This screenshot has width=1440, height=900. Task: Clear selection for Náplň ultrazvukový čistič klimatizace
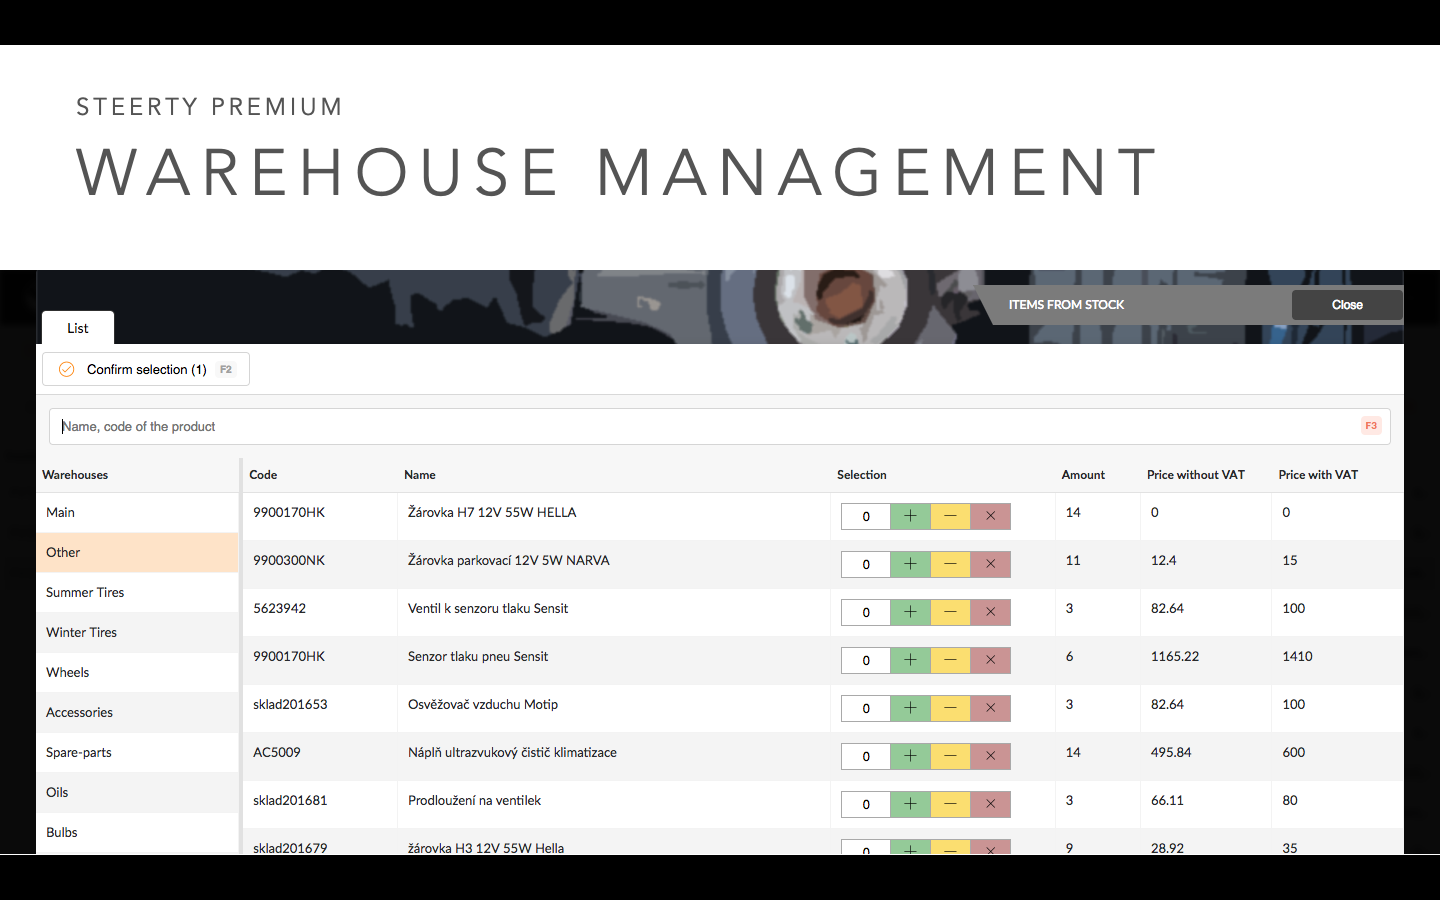pos(990,756)
